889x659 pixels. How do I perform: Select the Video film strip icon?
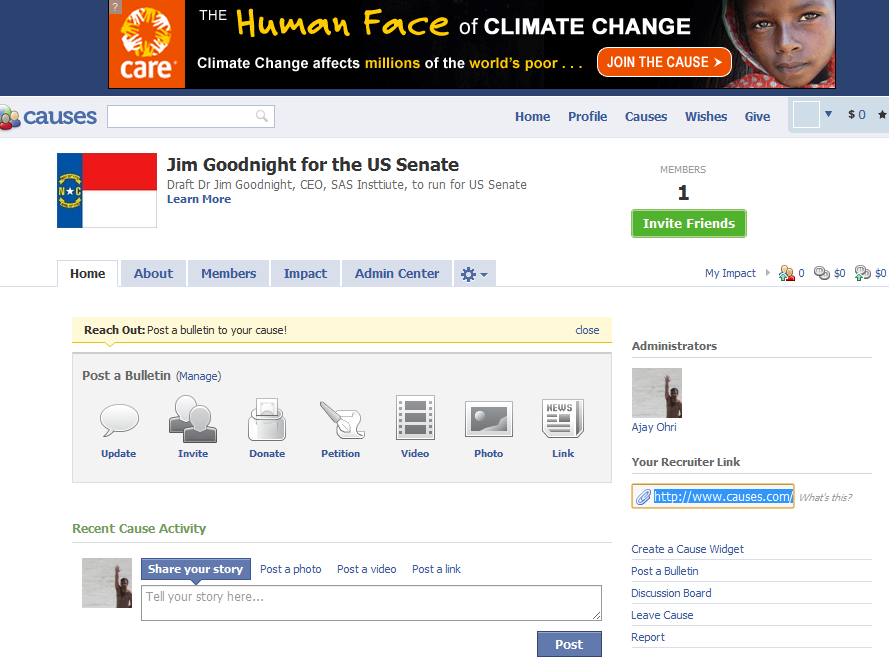[415, 419]
